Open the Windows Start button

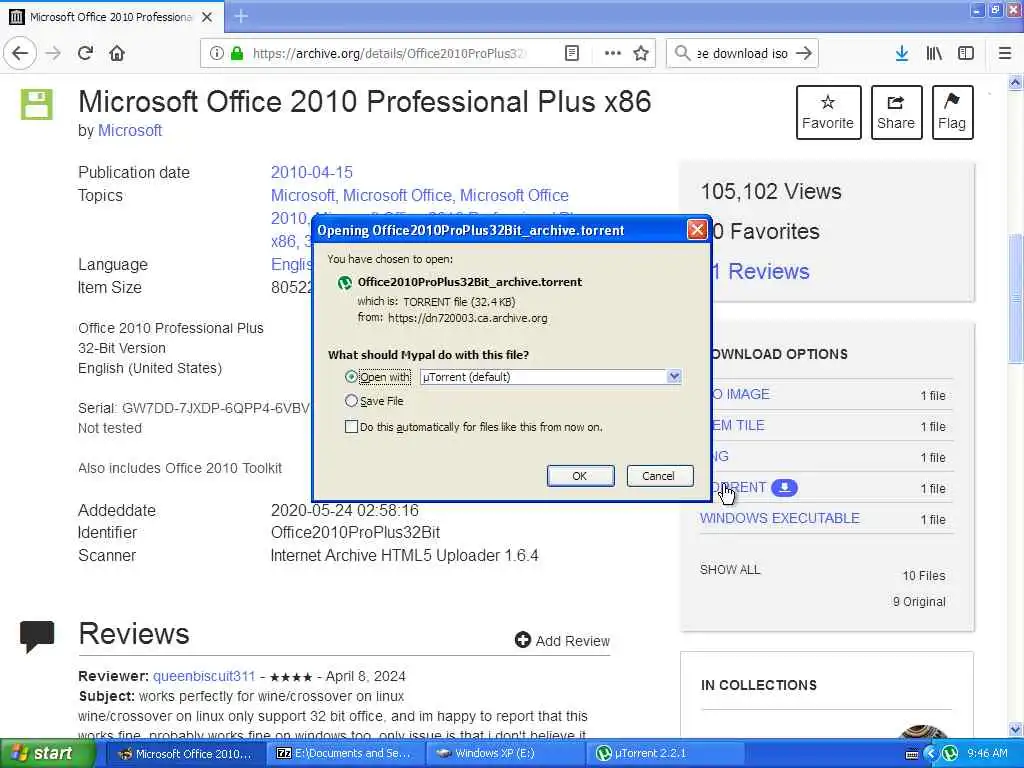pyautogui.click(x=46, y=753)
